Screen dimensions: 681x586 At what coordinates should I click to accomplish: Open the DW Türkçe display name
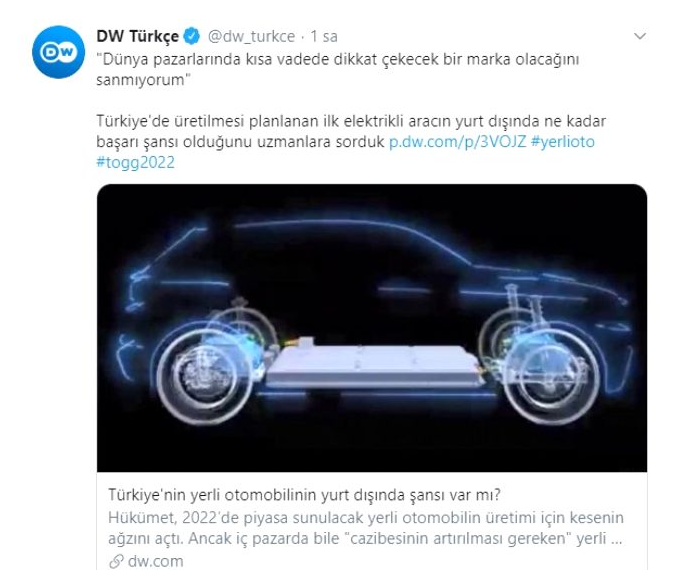click(x=137, y=36)
